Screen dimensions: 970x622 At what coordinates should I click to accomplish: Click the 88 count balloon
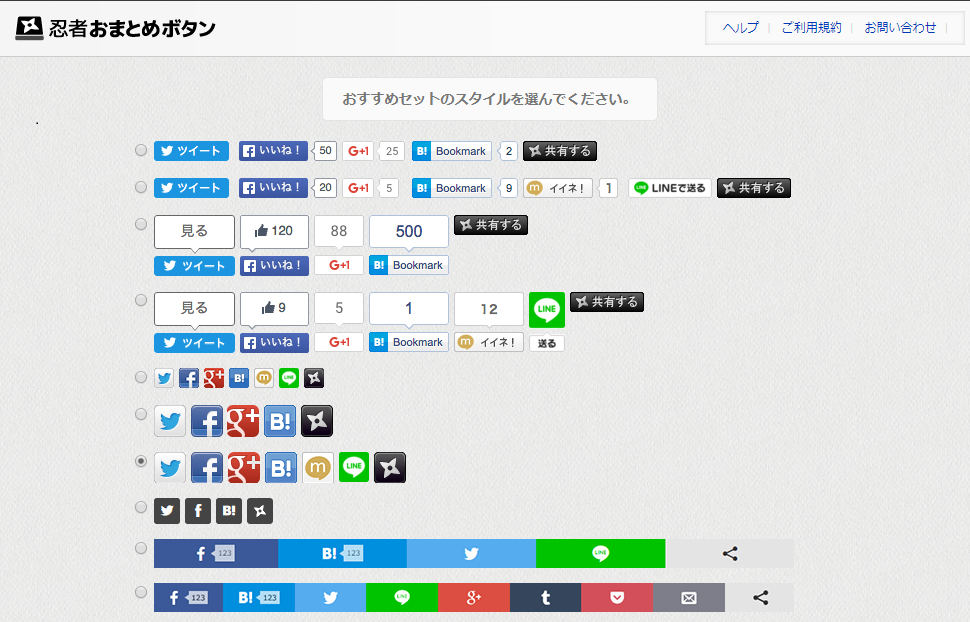(x=339, y=232)
